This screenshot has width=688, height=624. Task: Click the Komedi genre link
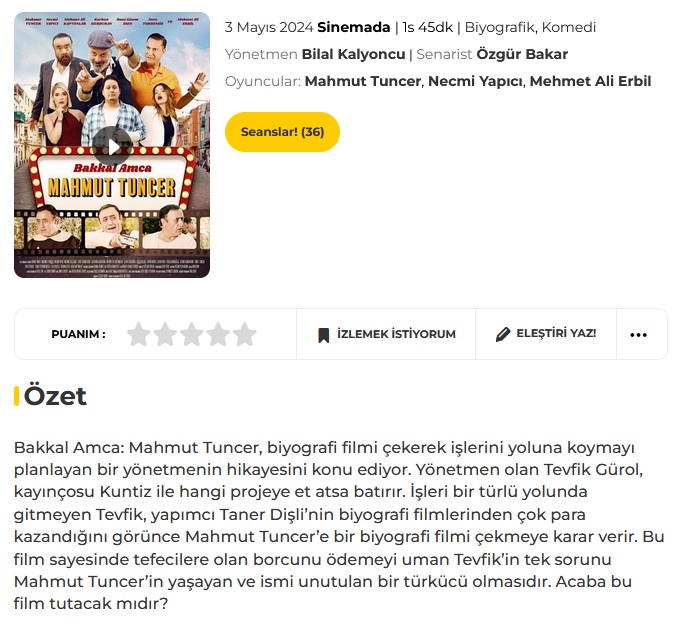tap(569, 27)
